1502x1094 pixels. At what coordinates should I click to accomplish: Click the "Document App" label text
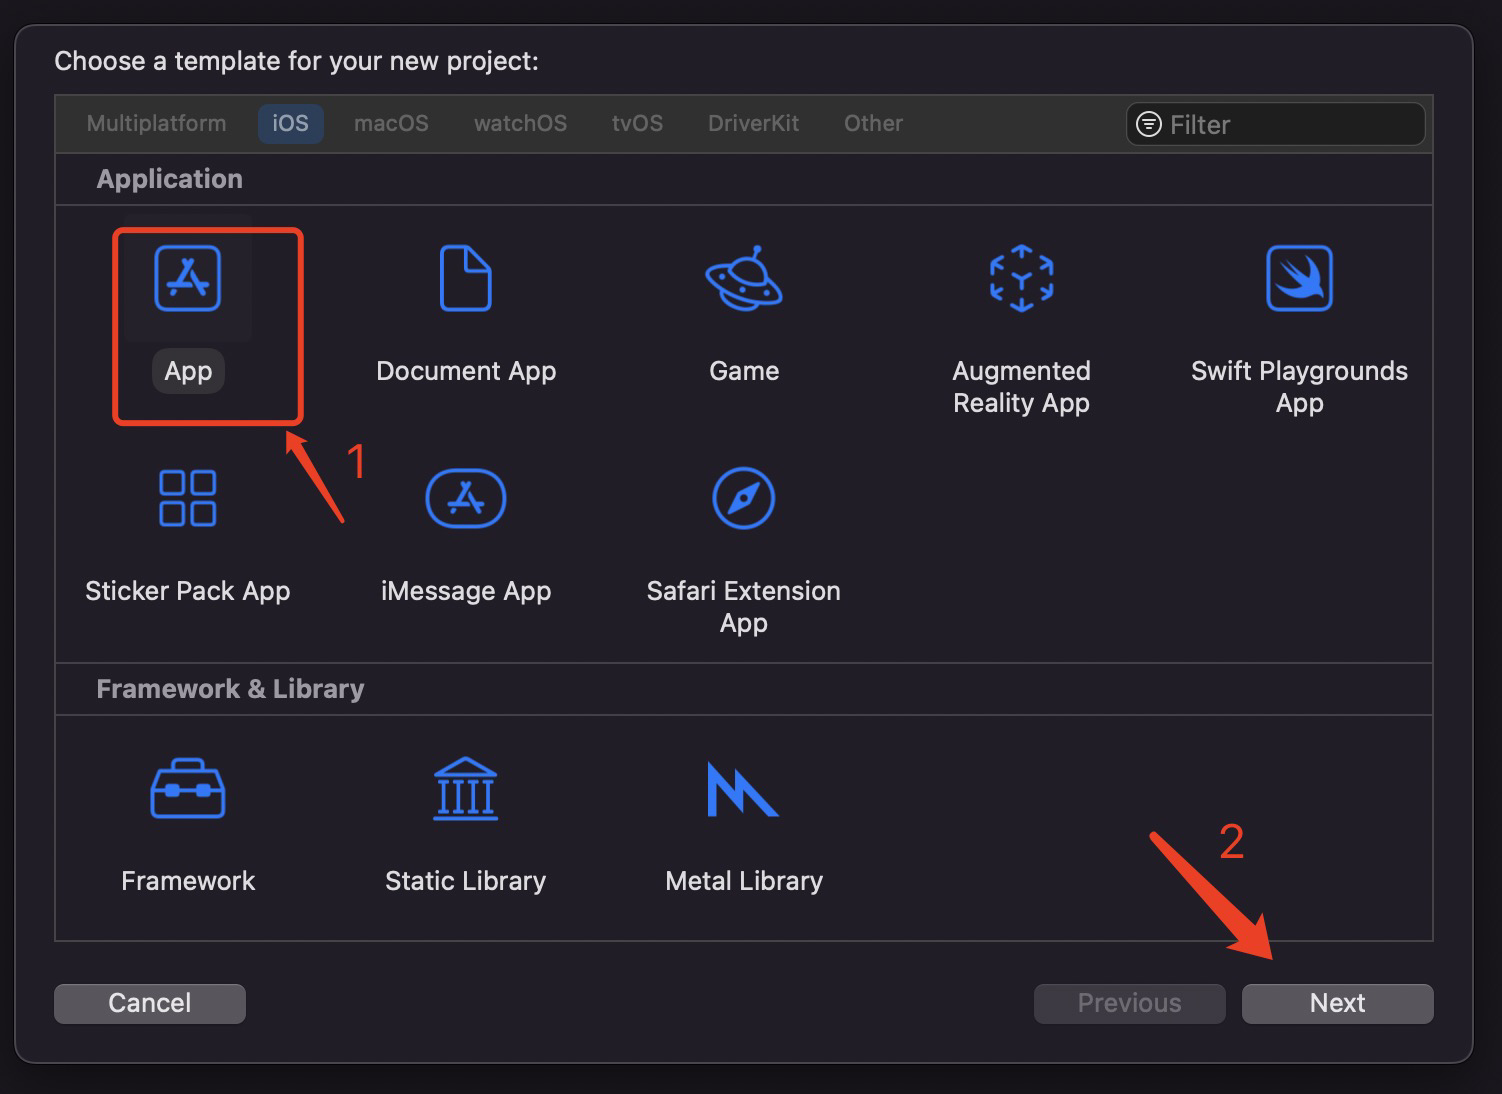[466, 371]
